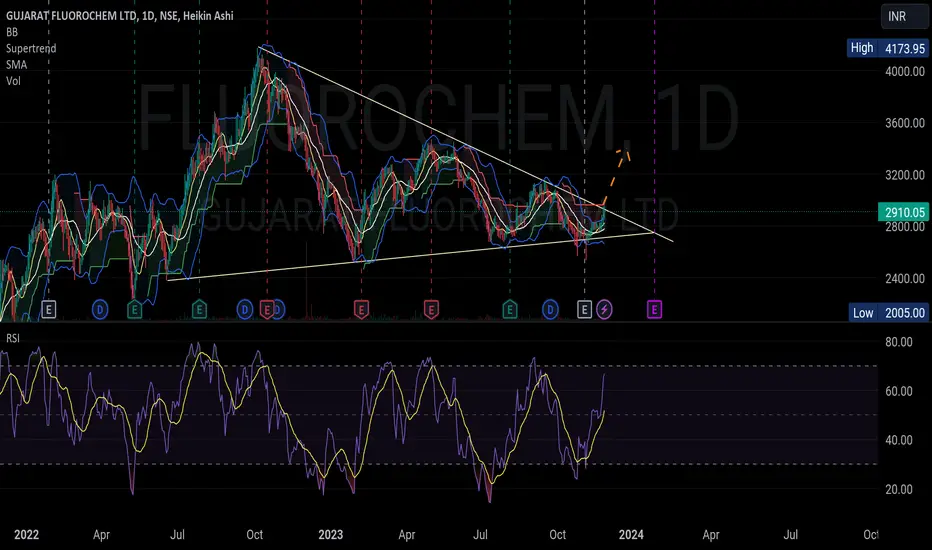The height and width of the screenshot is (550, 932).
Task: Click the 2022 label on the time axis
Action: 26,535
